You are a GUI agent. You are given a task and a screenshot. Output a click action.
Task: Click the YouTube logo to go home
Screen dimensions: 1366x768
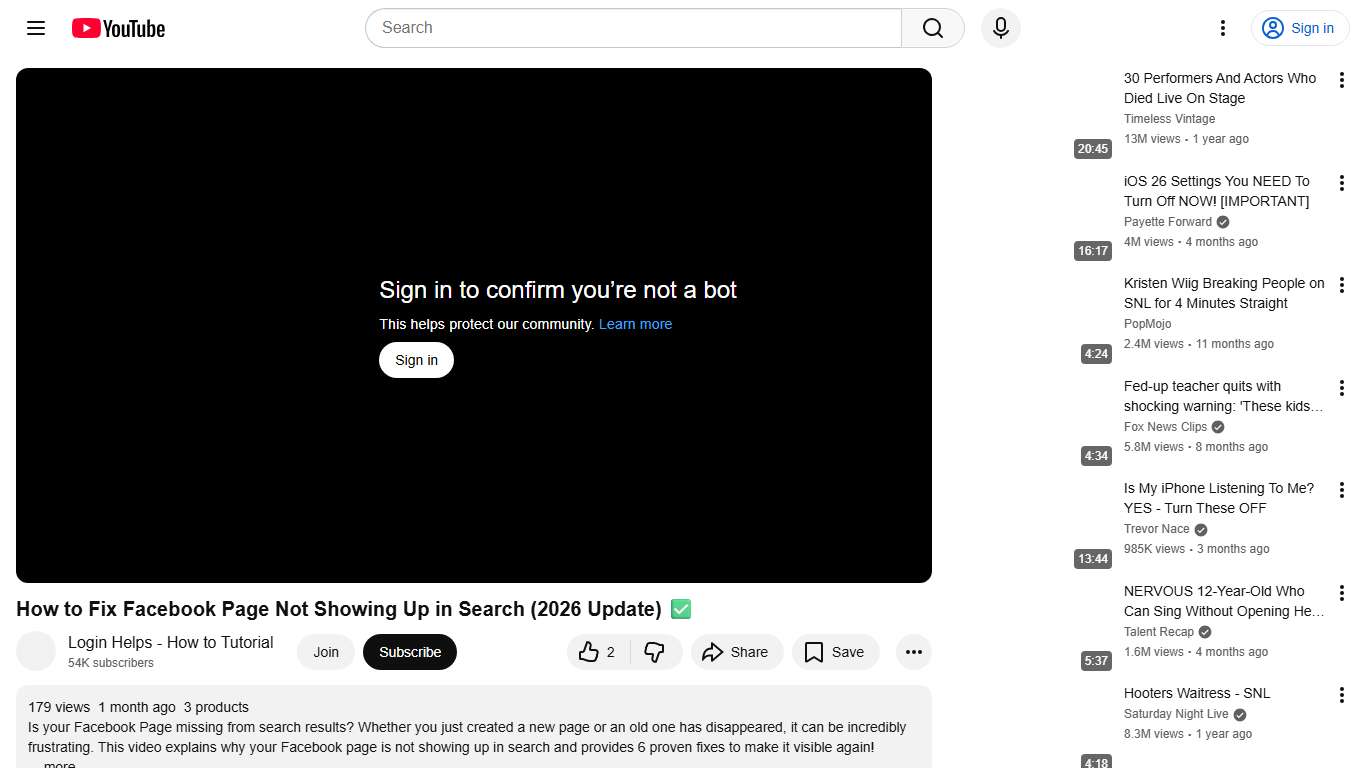pyautogui.click(x=117, y=28)
